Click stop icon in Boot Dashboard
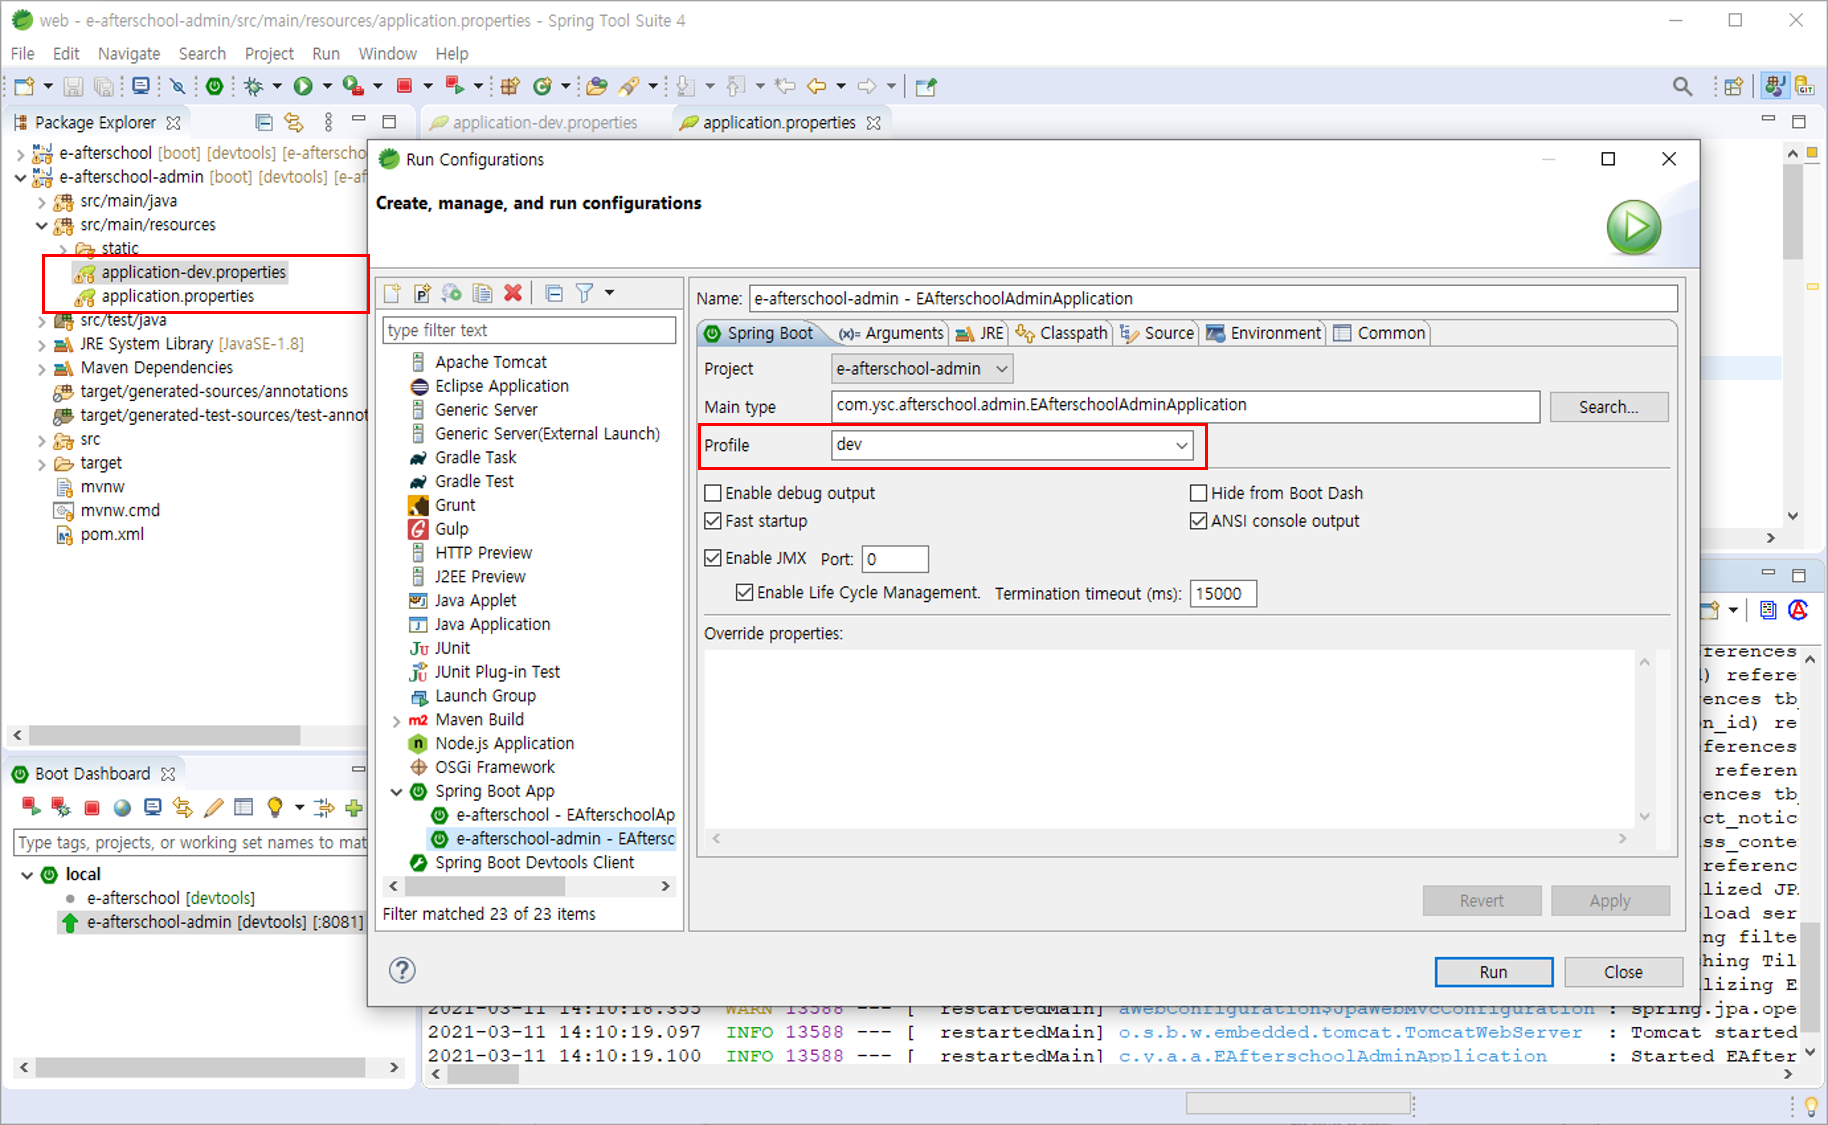1828x1125 pixels. (92, 808)
